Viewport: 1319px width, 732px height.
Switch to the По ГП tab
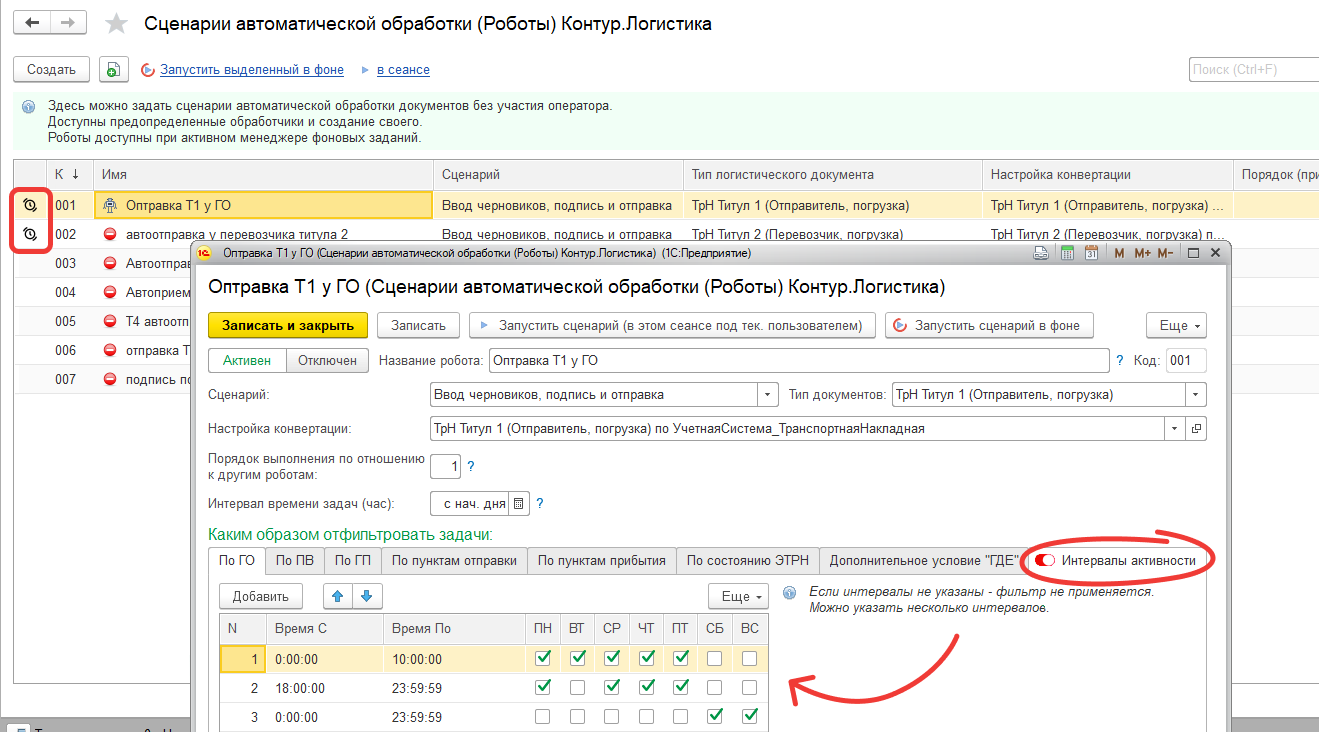(352, 560)
